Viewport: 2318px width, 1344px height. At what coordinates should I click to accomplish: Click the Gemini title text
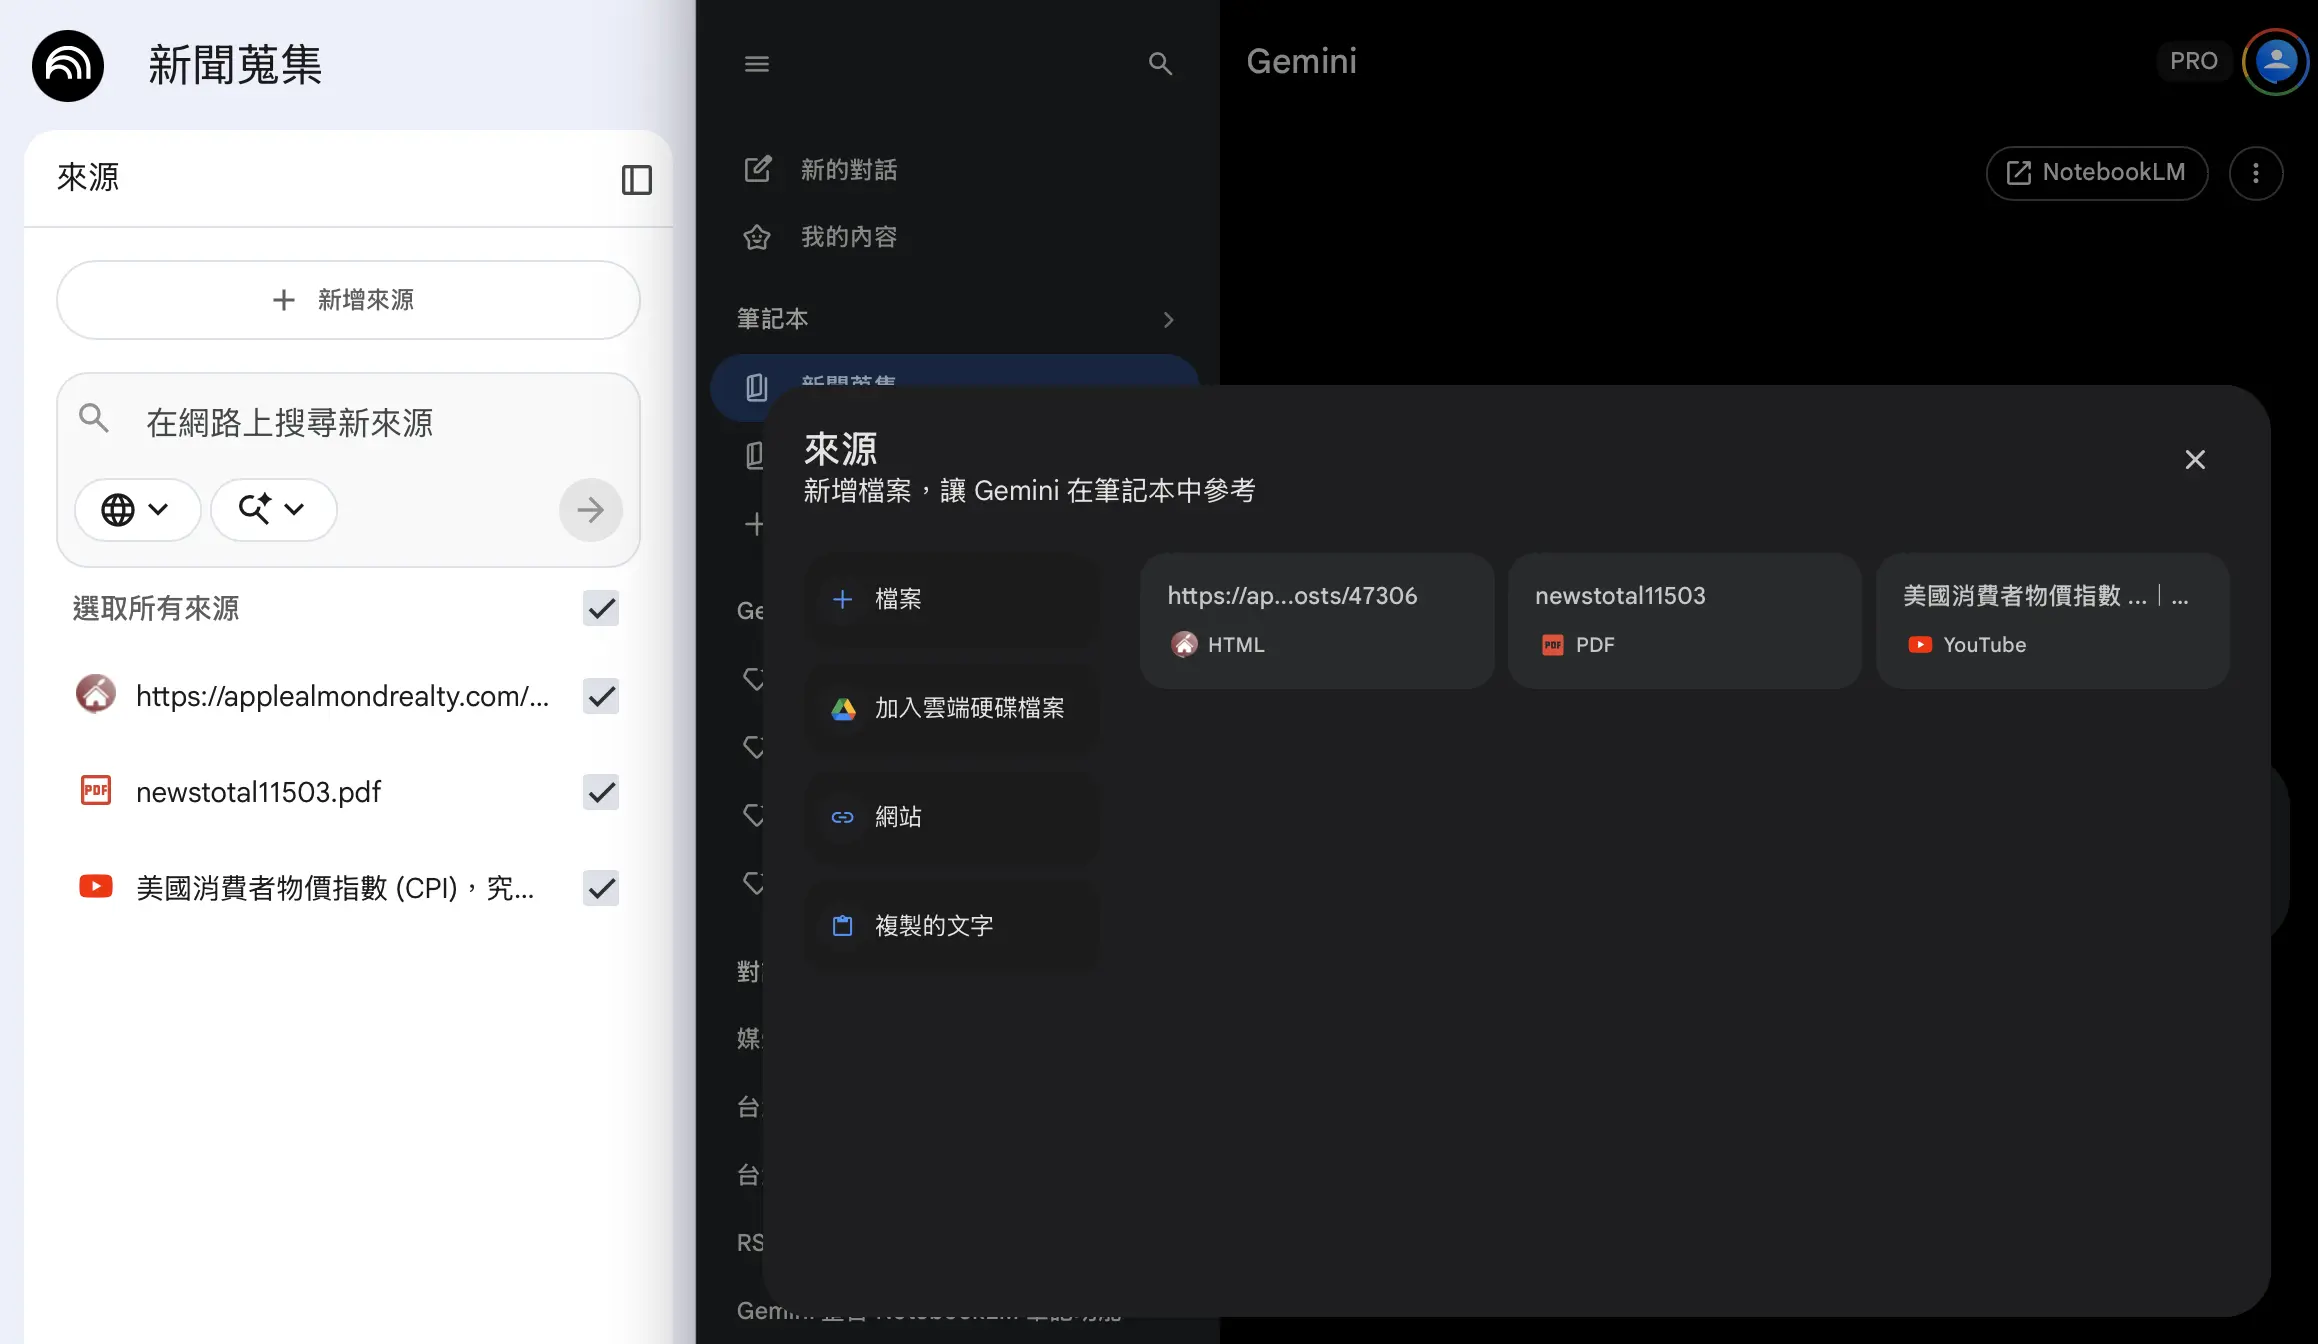click(1301, 61)
